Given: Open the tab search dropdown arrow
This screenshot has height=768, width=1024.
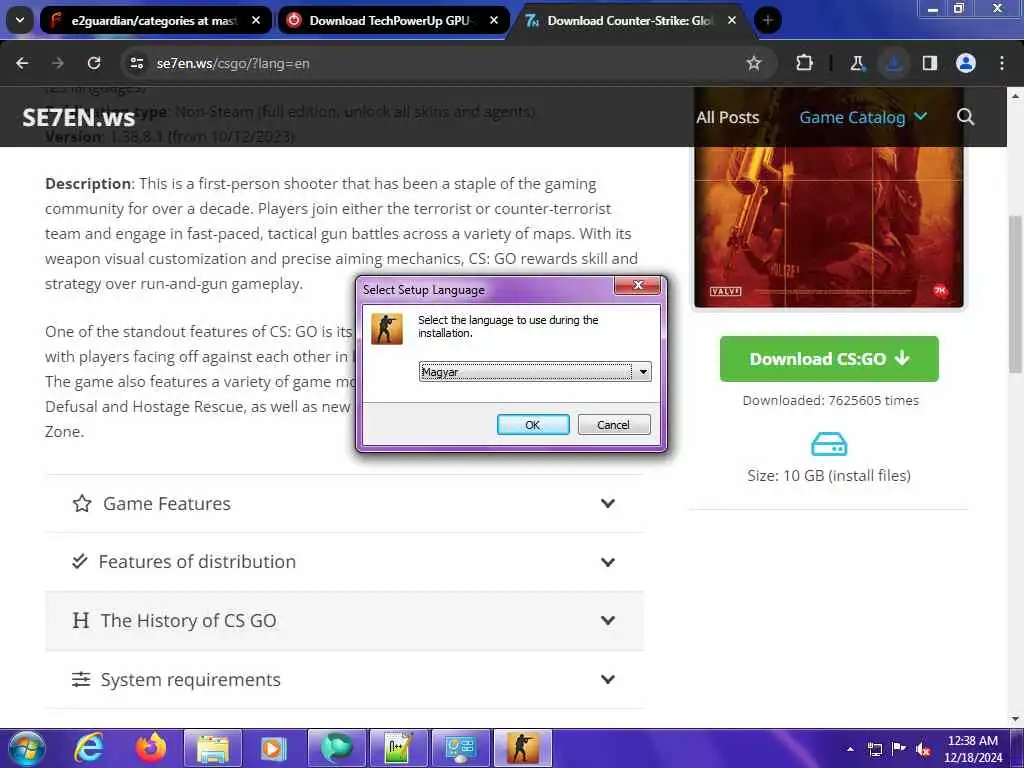Looking at the screenshot, I should 20,20.
